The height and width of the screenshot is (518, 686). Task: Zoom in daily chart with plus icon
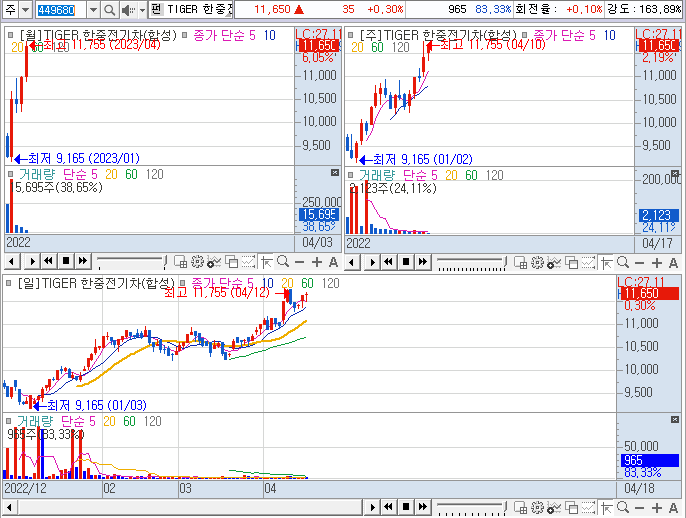656,508
